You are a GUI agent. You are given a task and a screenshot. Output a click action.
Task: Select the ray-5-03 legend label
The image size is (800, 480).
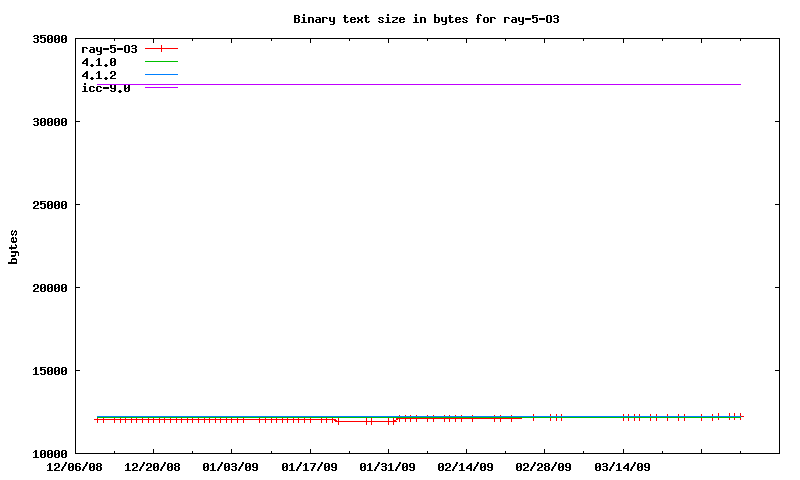tap(109, 49)
